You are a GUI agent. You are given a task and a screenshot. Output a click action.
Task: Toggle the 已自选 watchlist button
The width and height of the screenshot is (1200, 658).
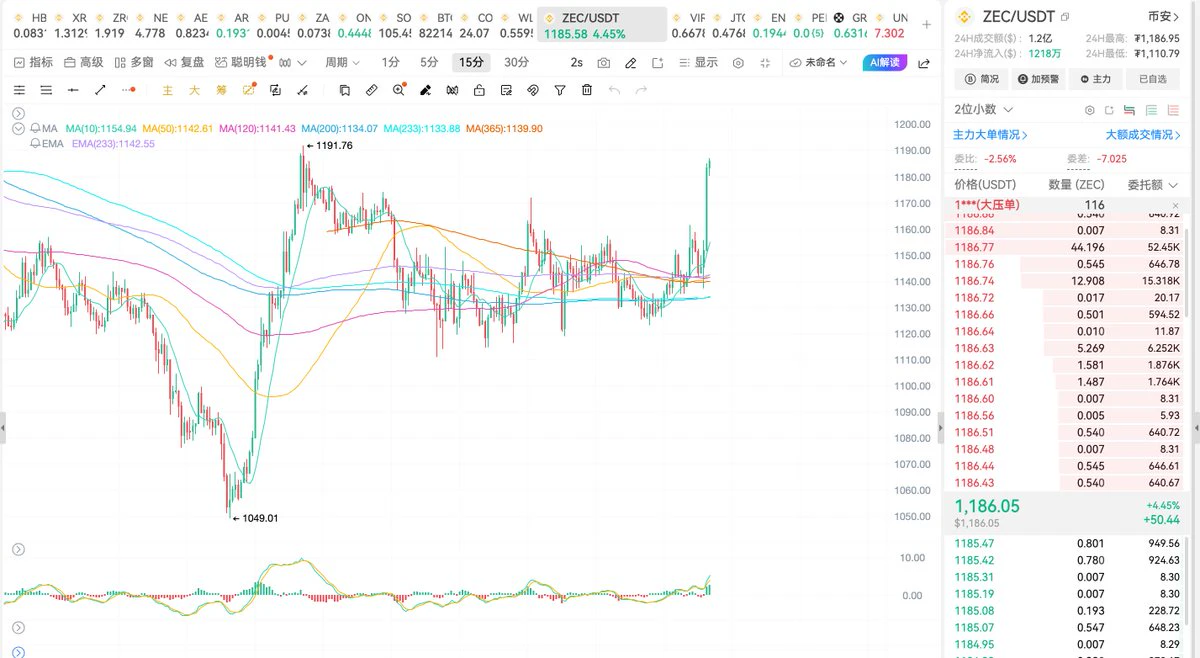[x=1152, y=79]
